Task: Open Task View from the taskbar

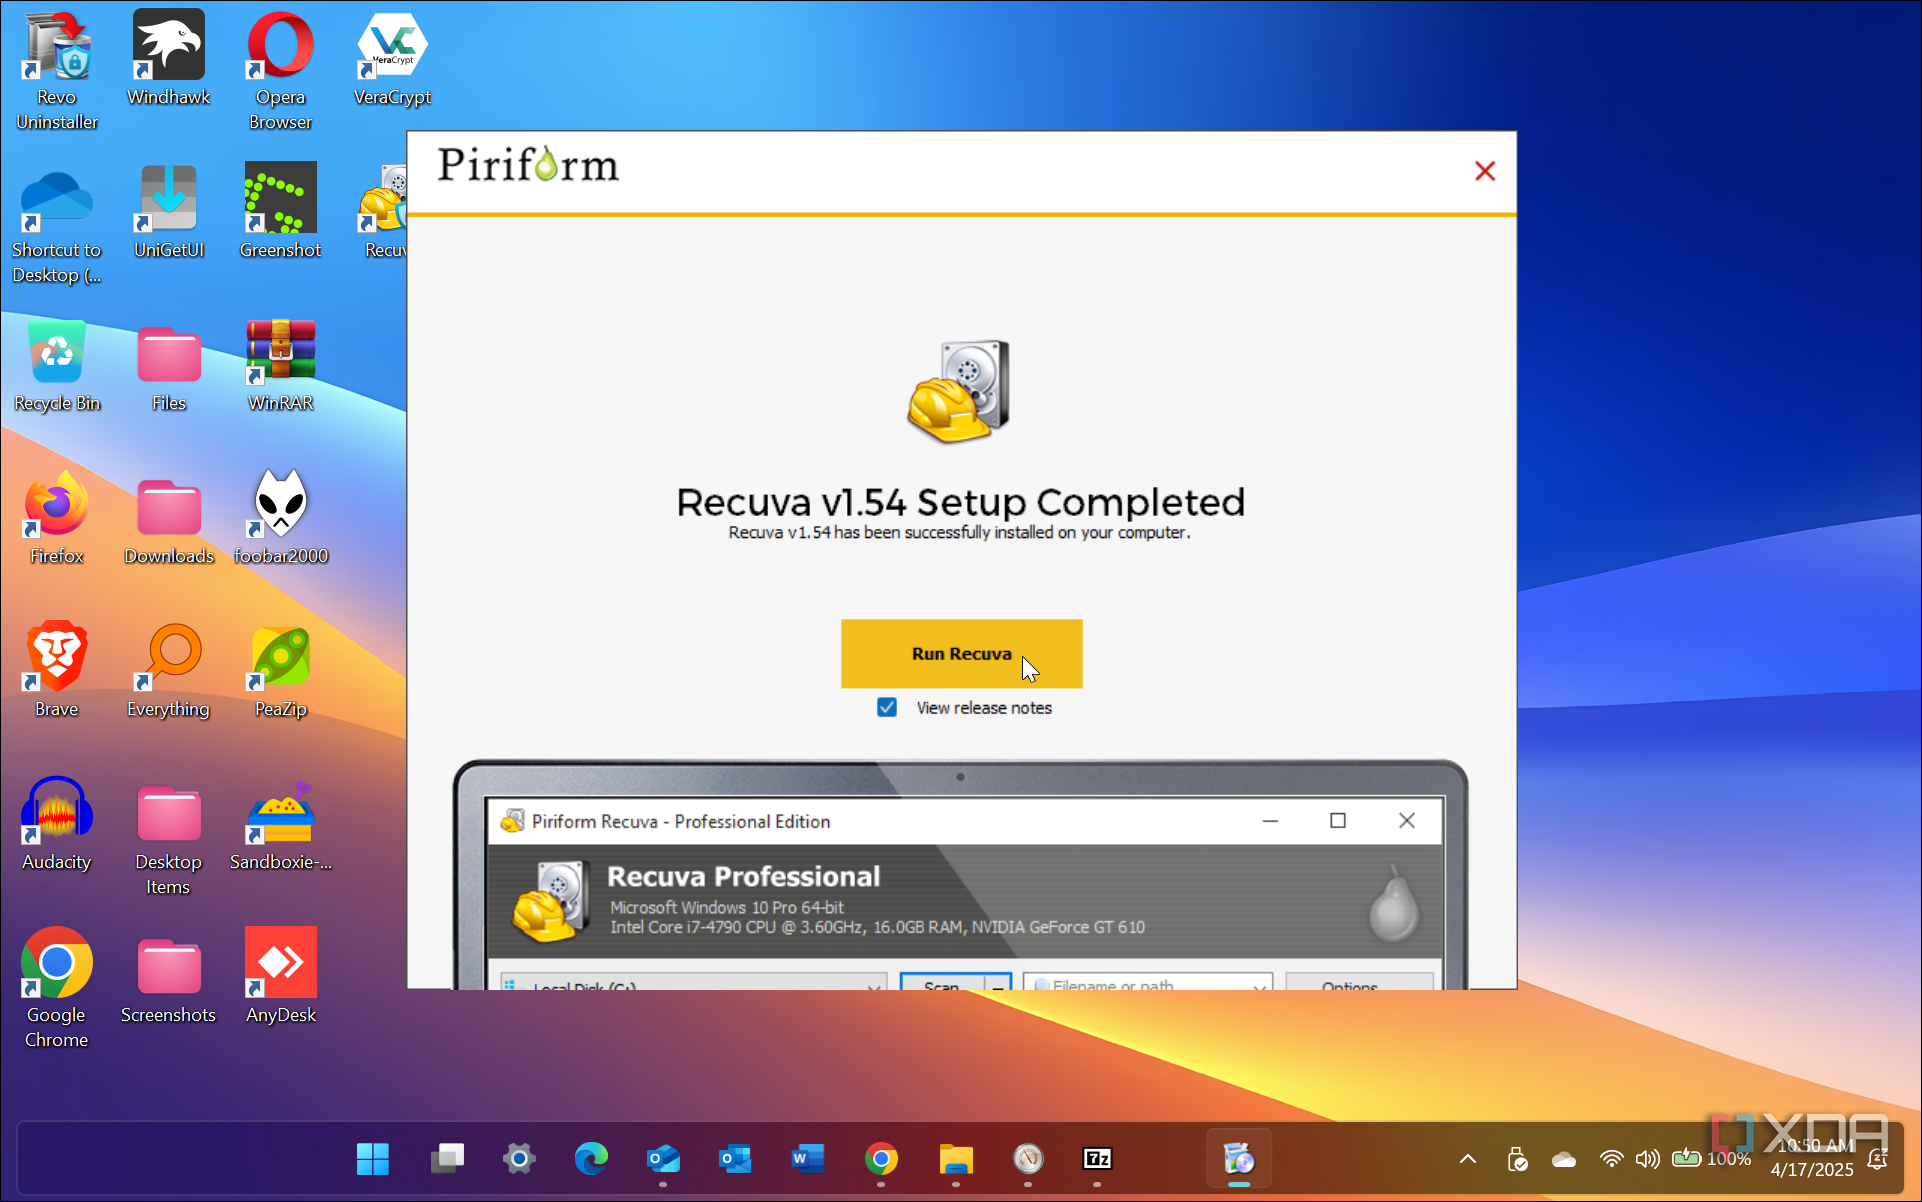Action: click(x=447, y=1159)
